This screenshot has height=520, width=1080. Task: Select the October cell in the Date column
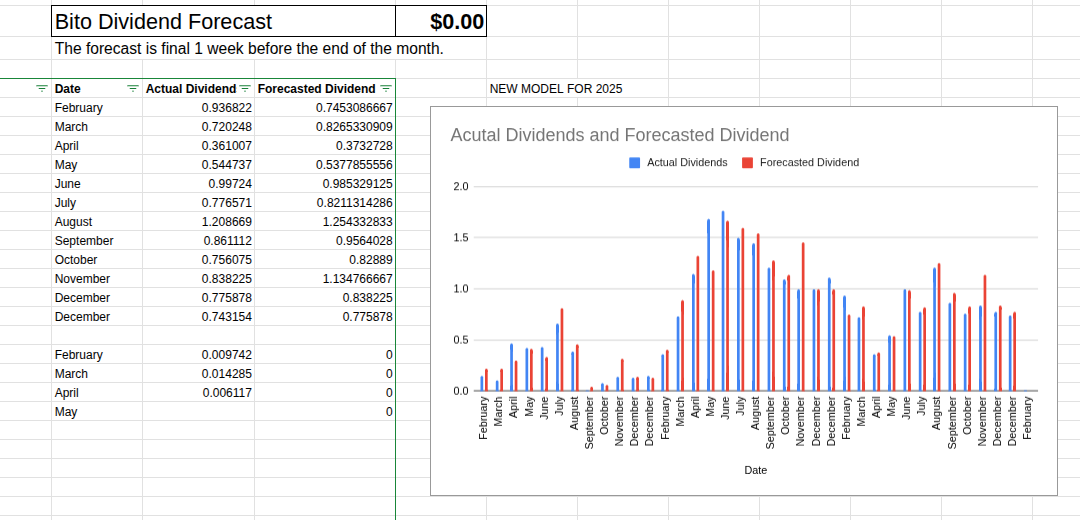97,260
